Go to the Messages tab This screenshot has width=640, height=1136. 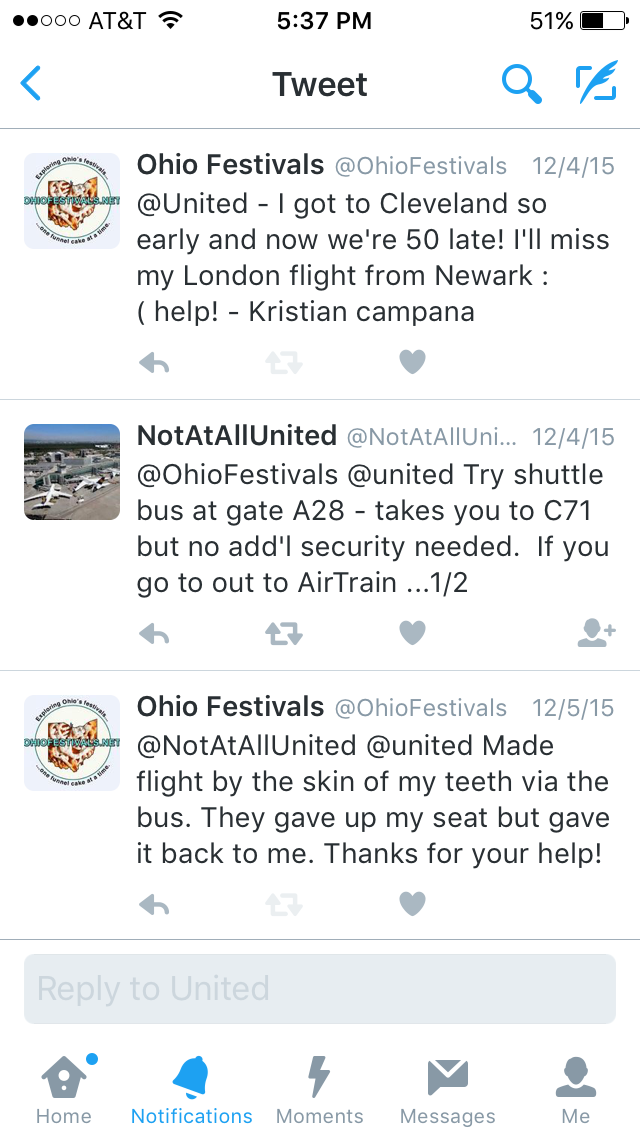(447, 1088)
